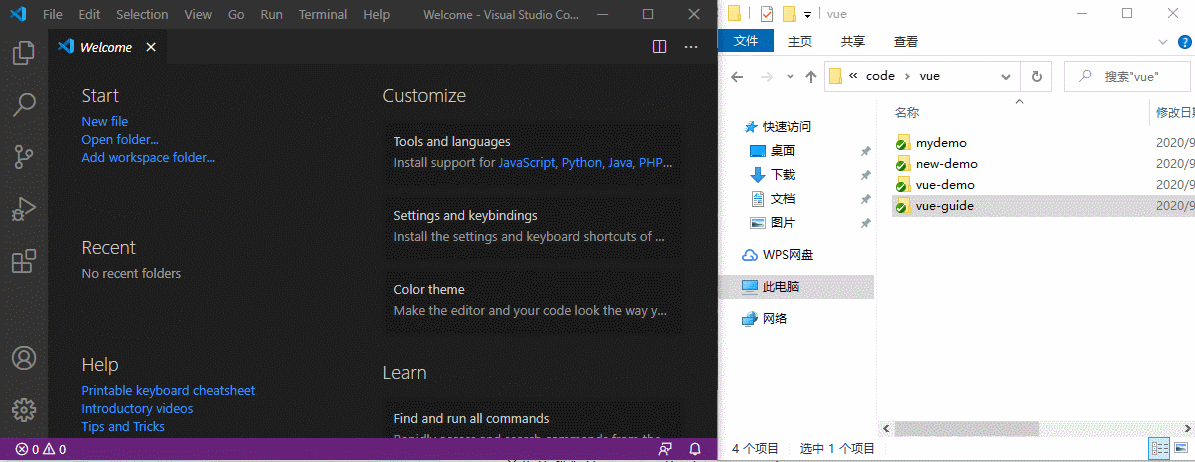Click the horizontal scrollbar in File Explorer
This screenshot has width=1195, height=462.
(x=967, y=428)
